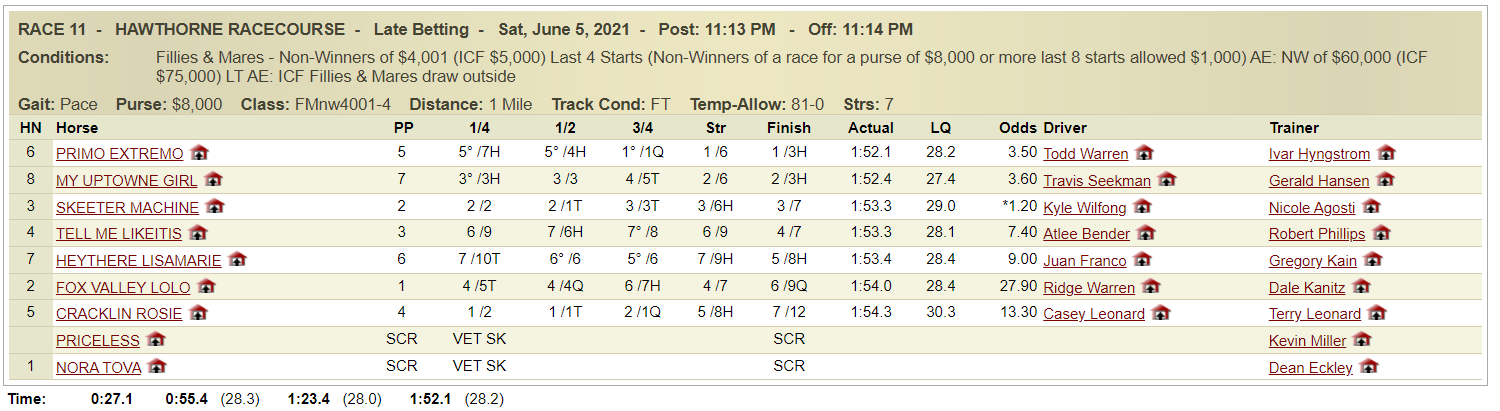
Task: View trainer Gerald Hansen profile
Action: 1319,181
